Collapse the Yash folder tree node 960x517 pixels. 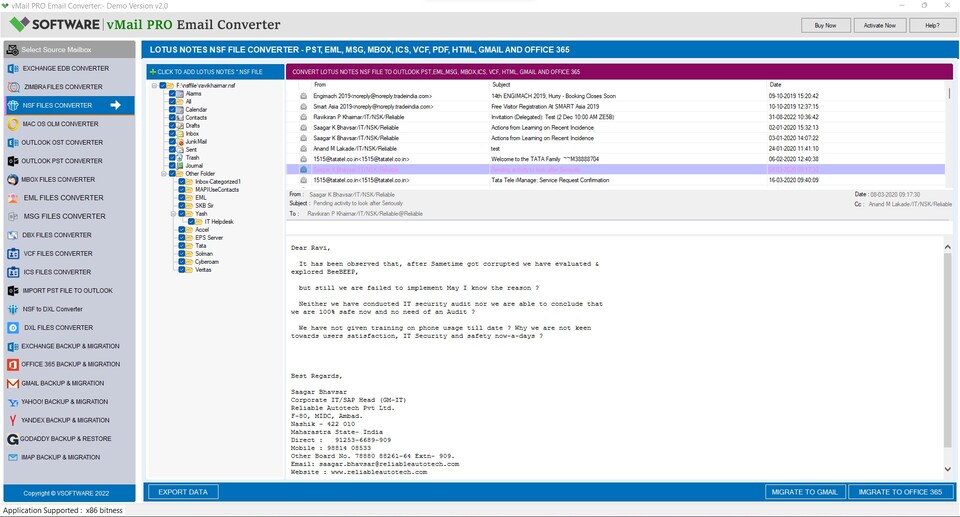click(x=174, y=214)
